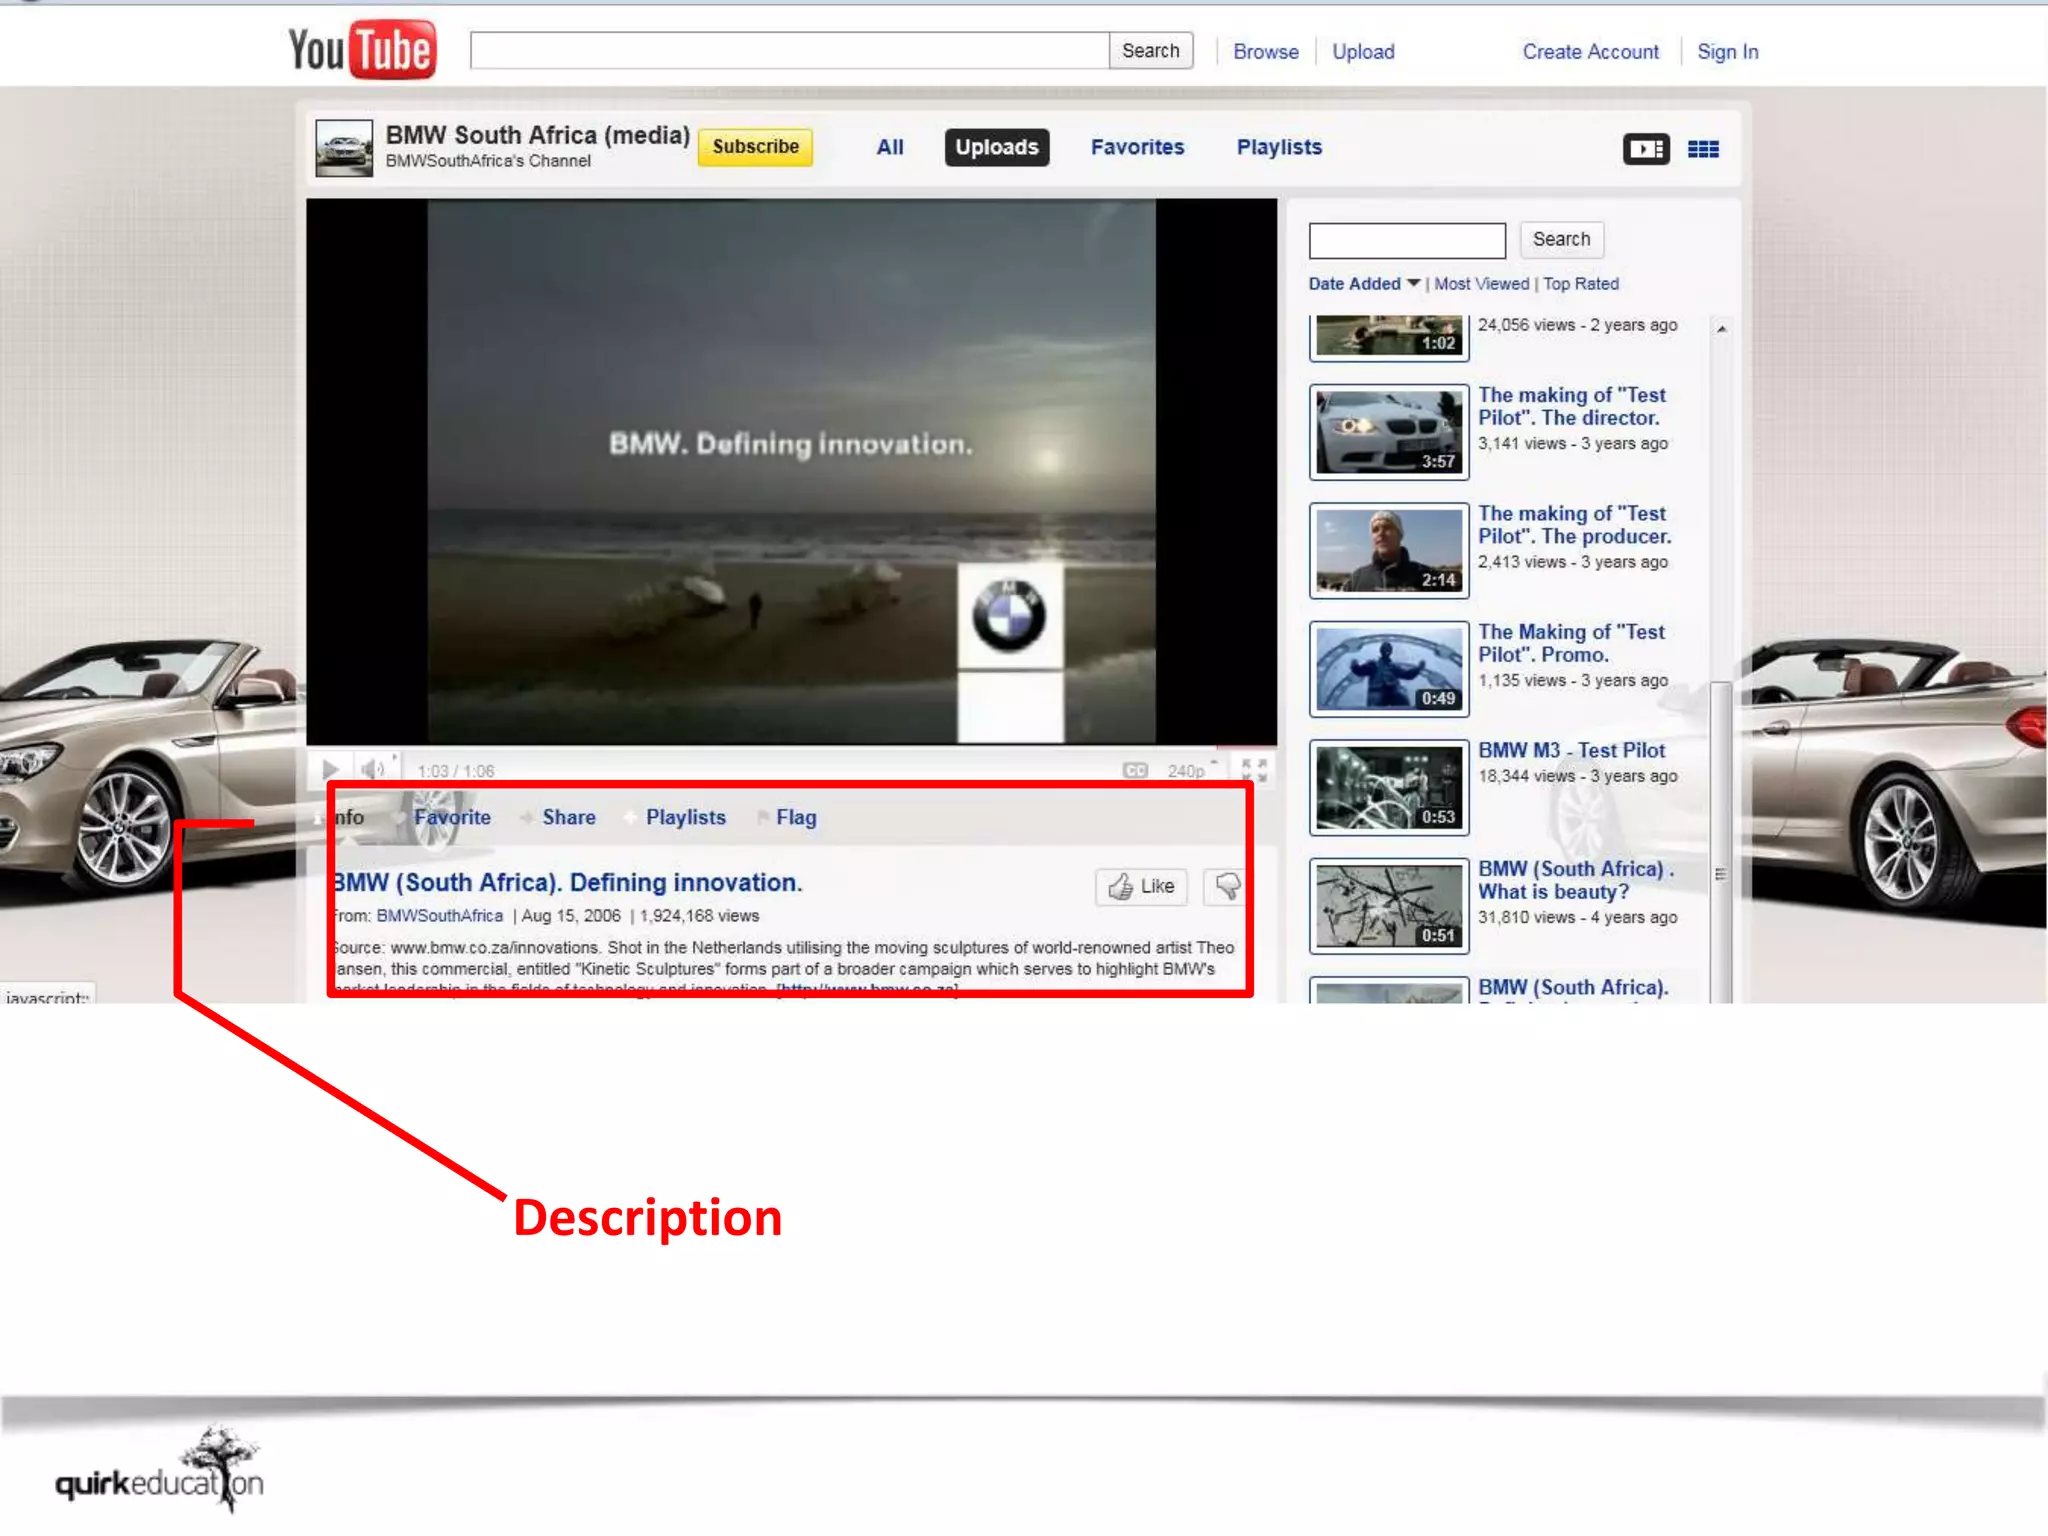Open 'The making of Test Pilot. The producer.' link
The image size is (2048, 1536).
[1574, 524]
